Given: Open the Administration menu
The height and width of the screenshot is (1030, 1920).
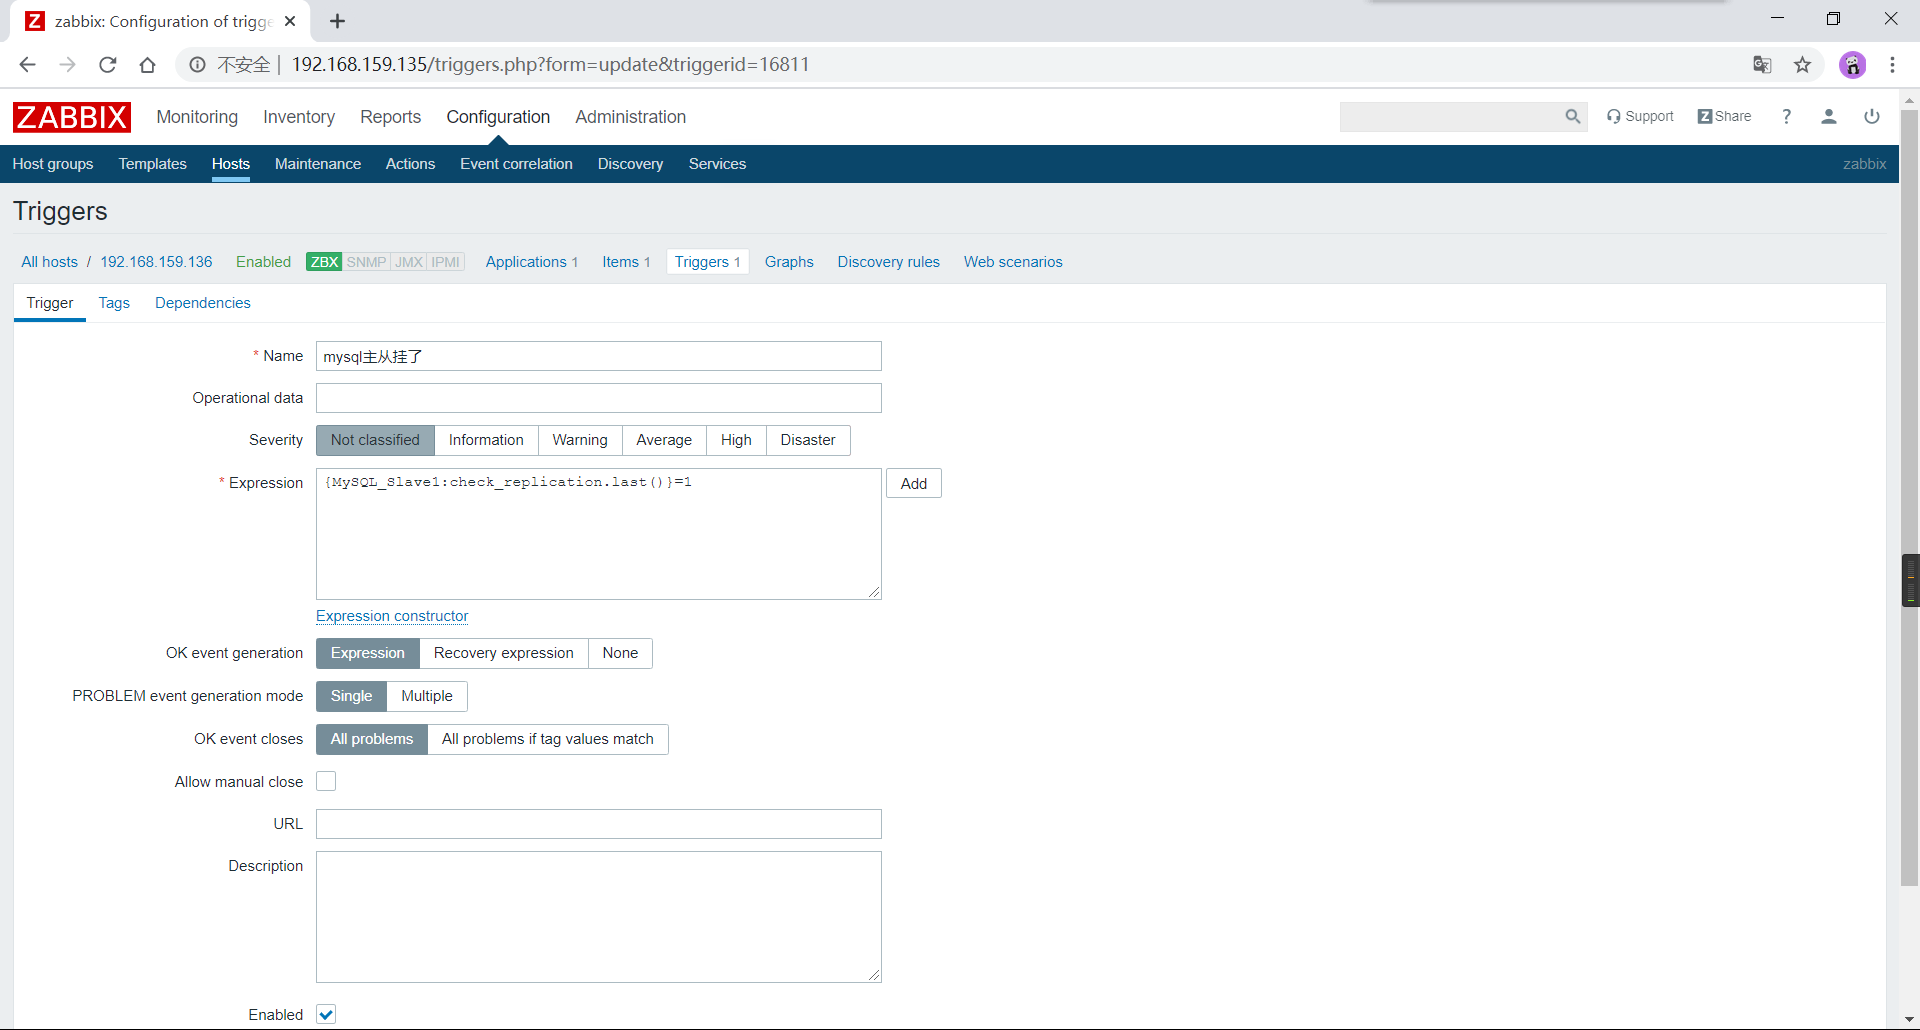Looking at the screenshot, I should [630, 117].
